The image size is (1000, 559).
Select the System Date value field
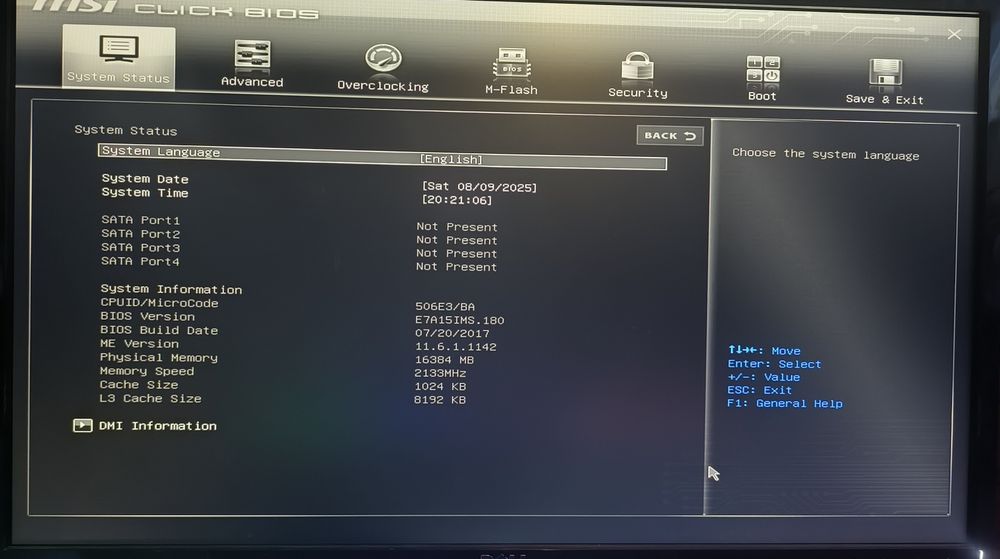tap(479, 187)
